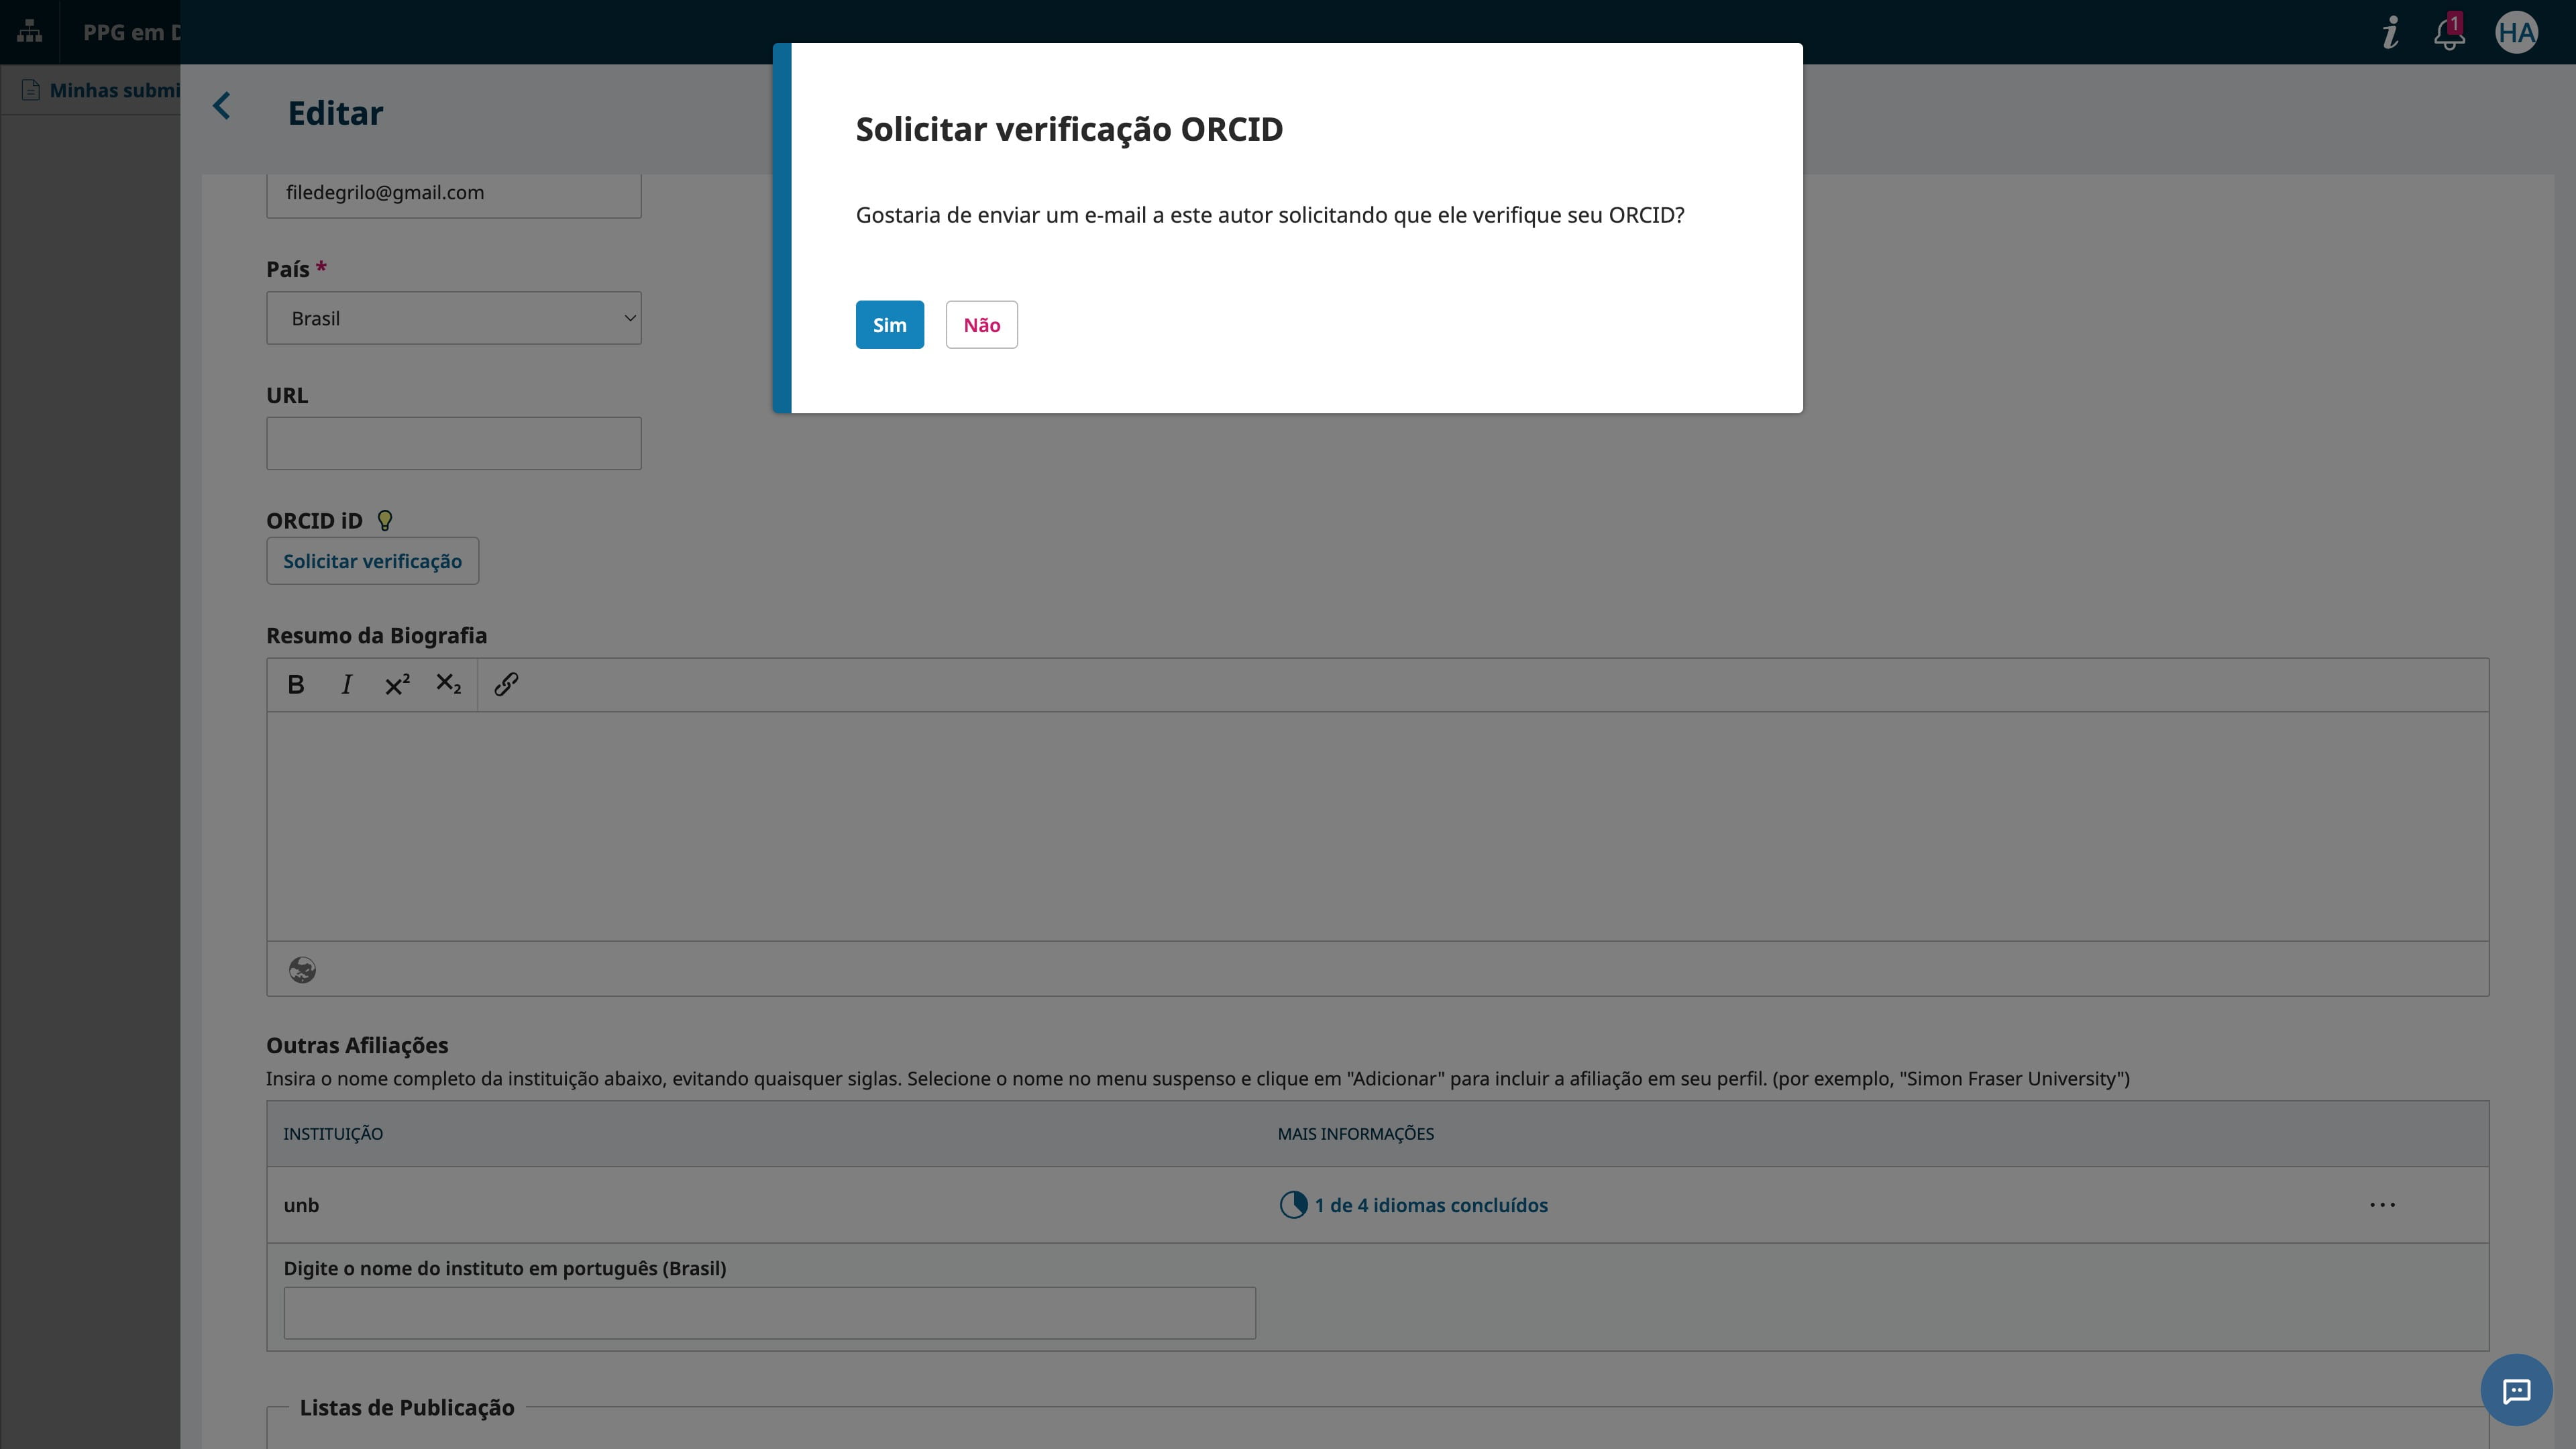
Task: Select the superscript formatting tool
Action: [397, 685]
